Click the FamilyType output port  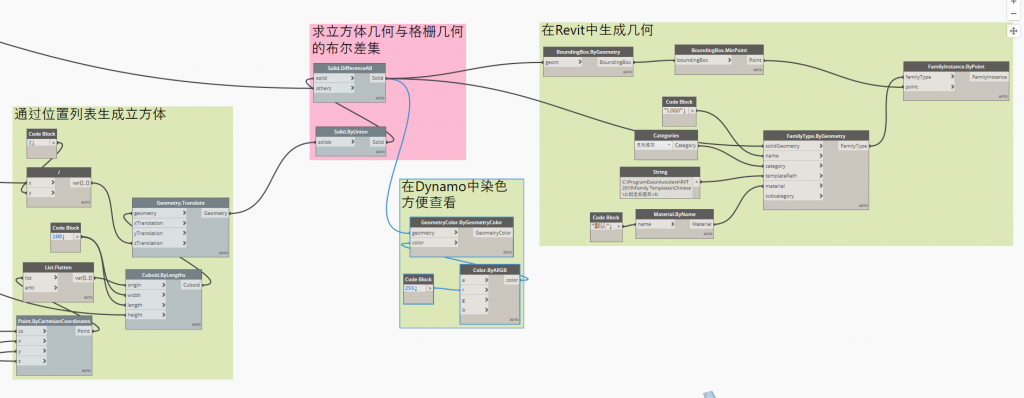(x=854, y=146)
